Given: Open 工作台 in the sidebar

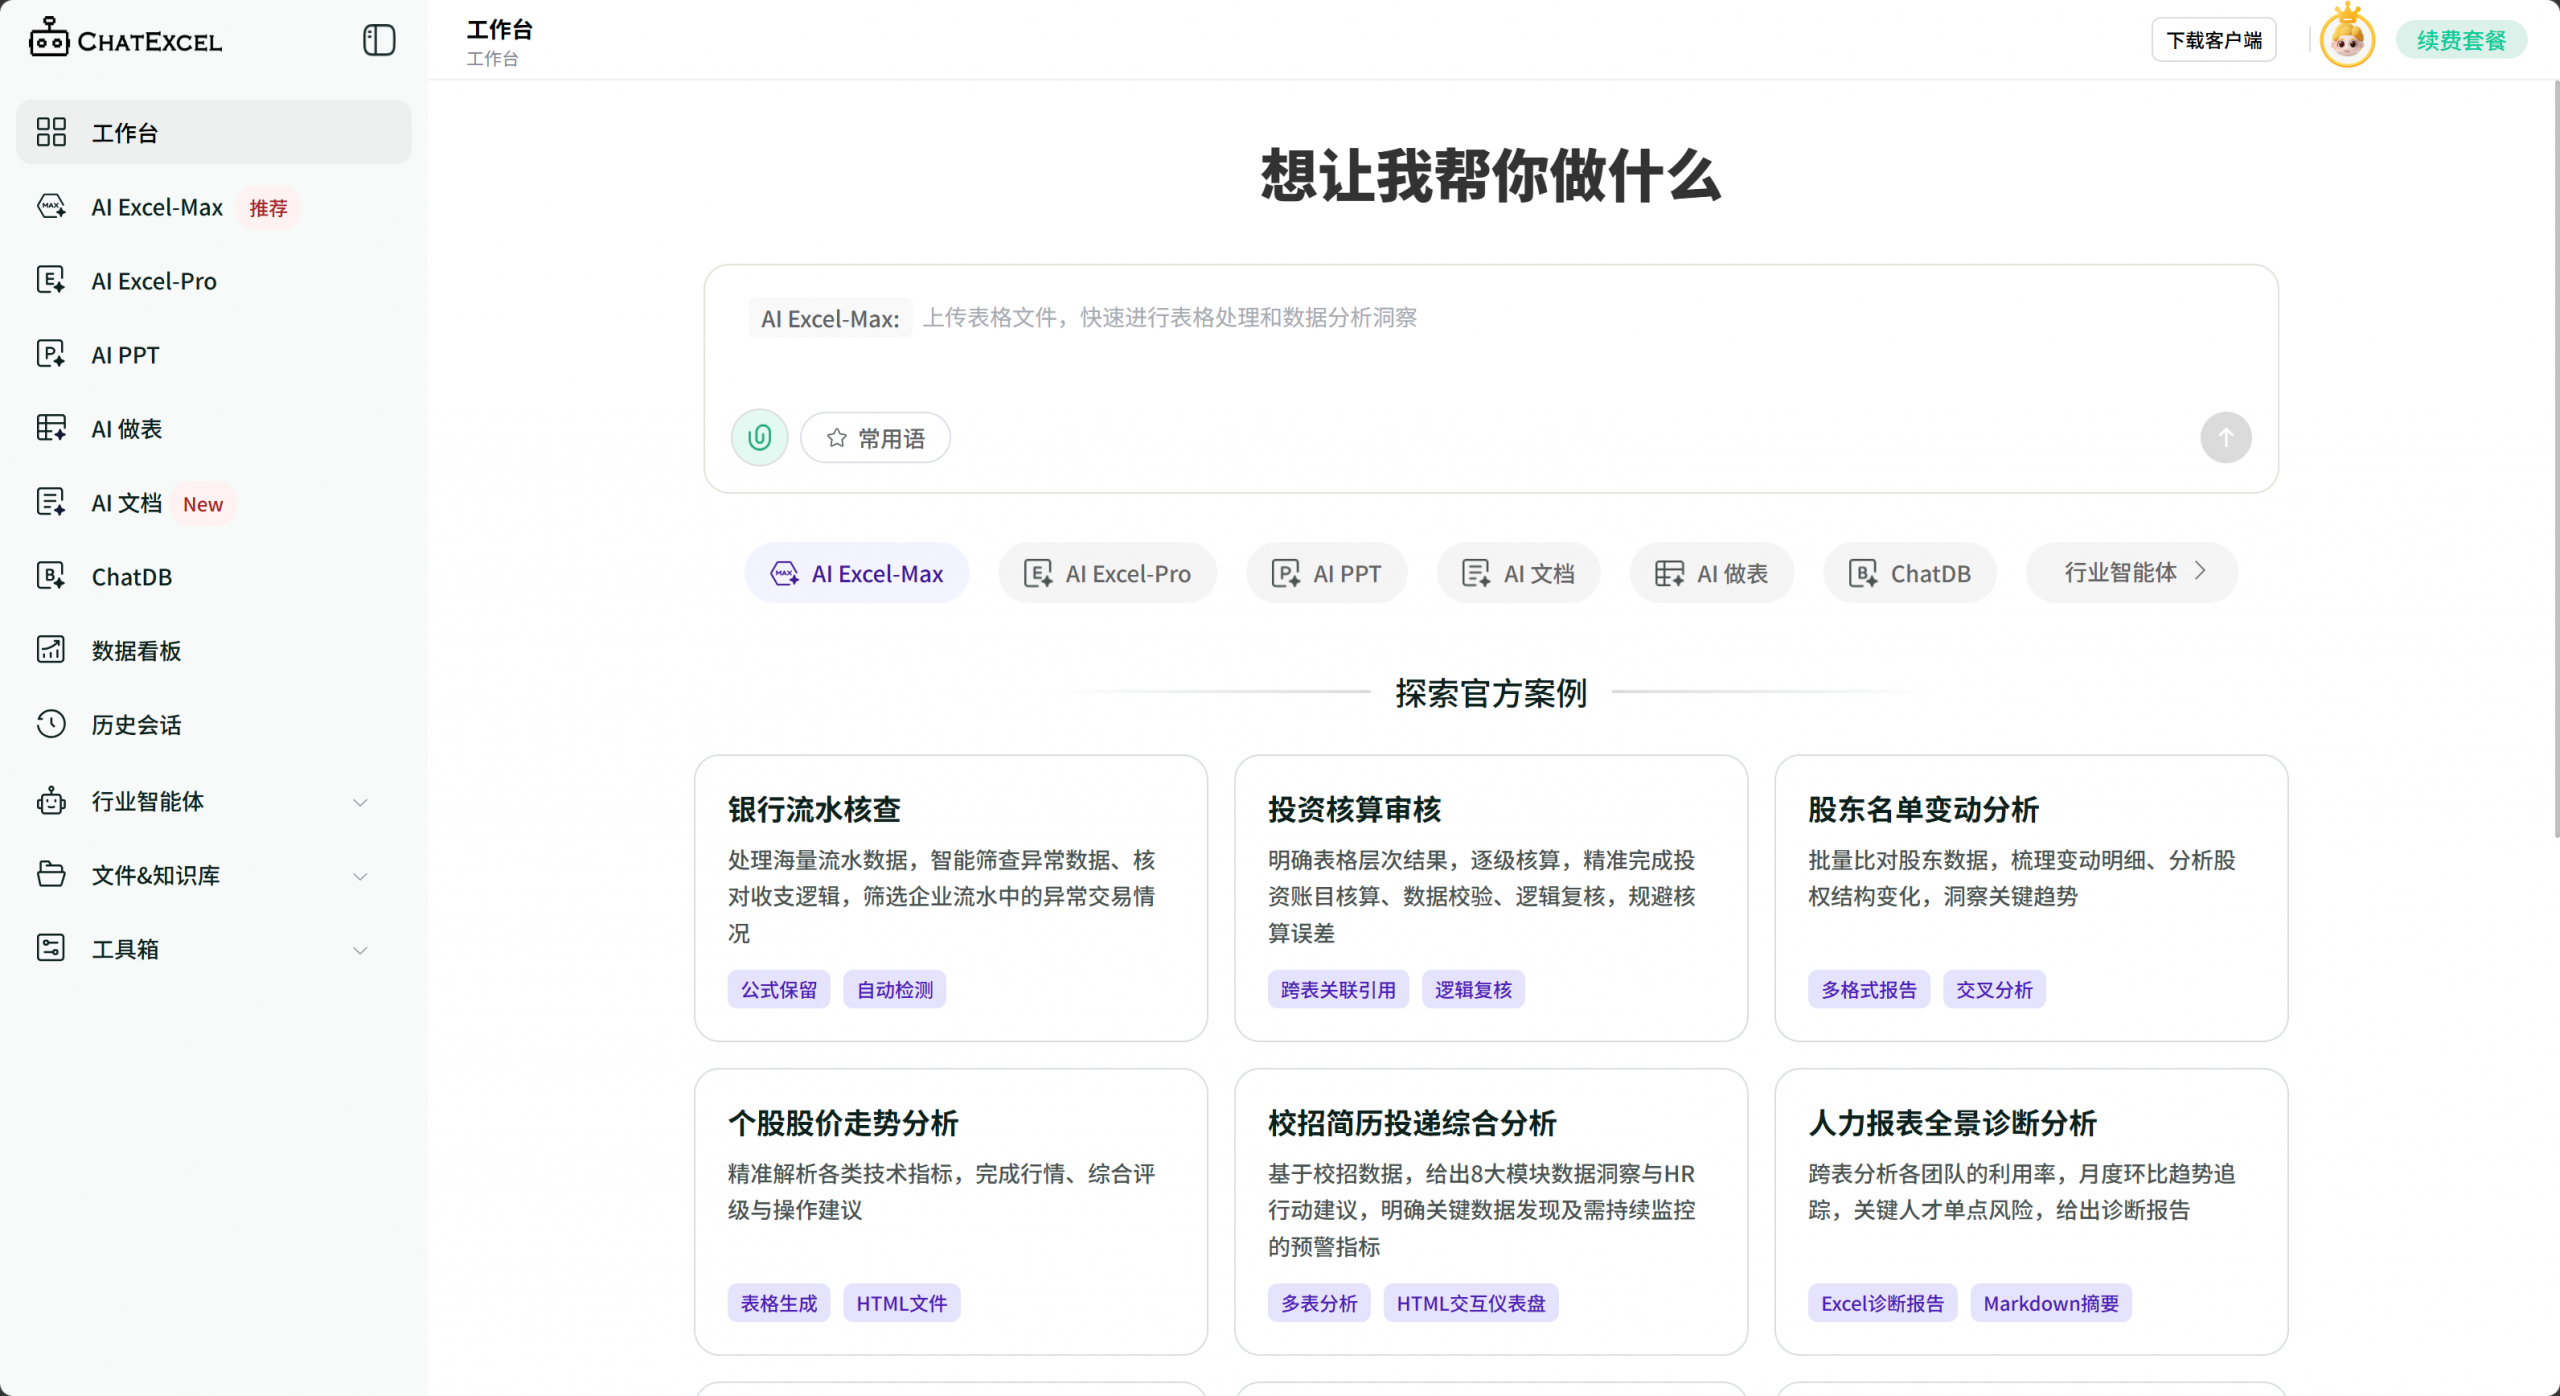Looking at the screenshot, I should [x=213, y=132].
